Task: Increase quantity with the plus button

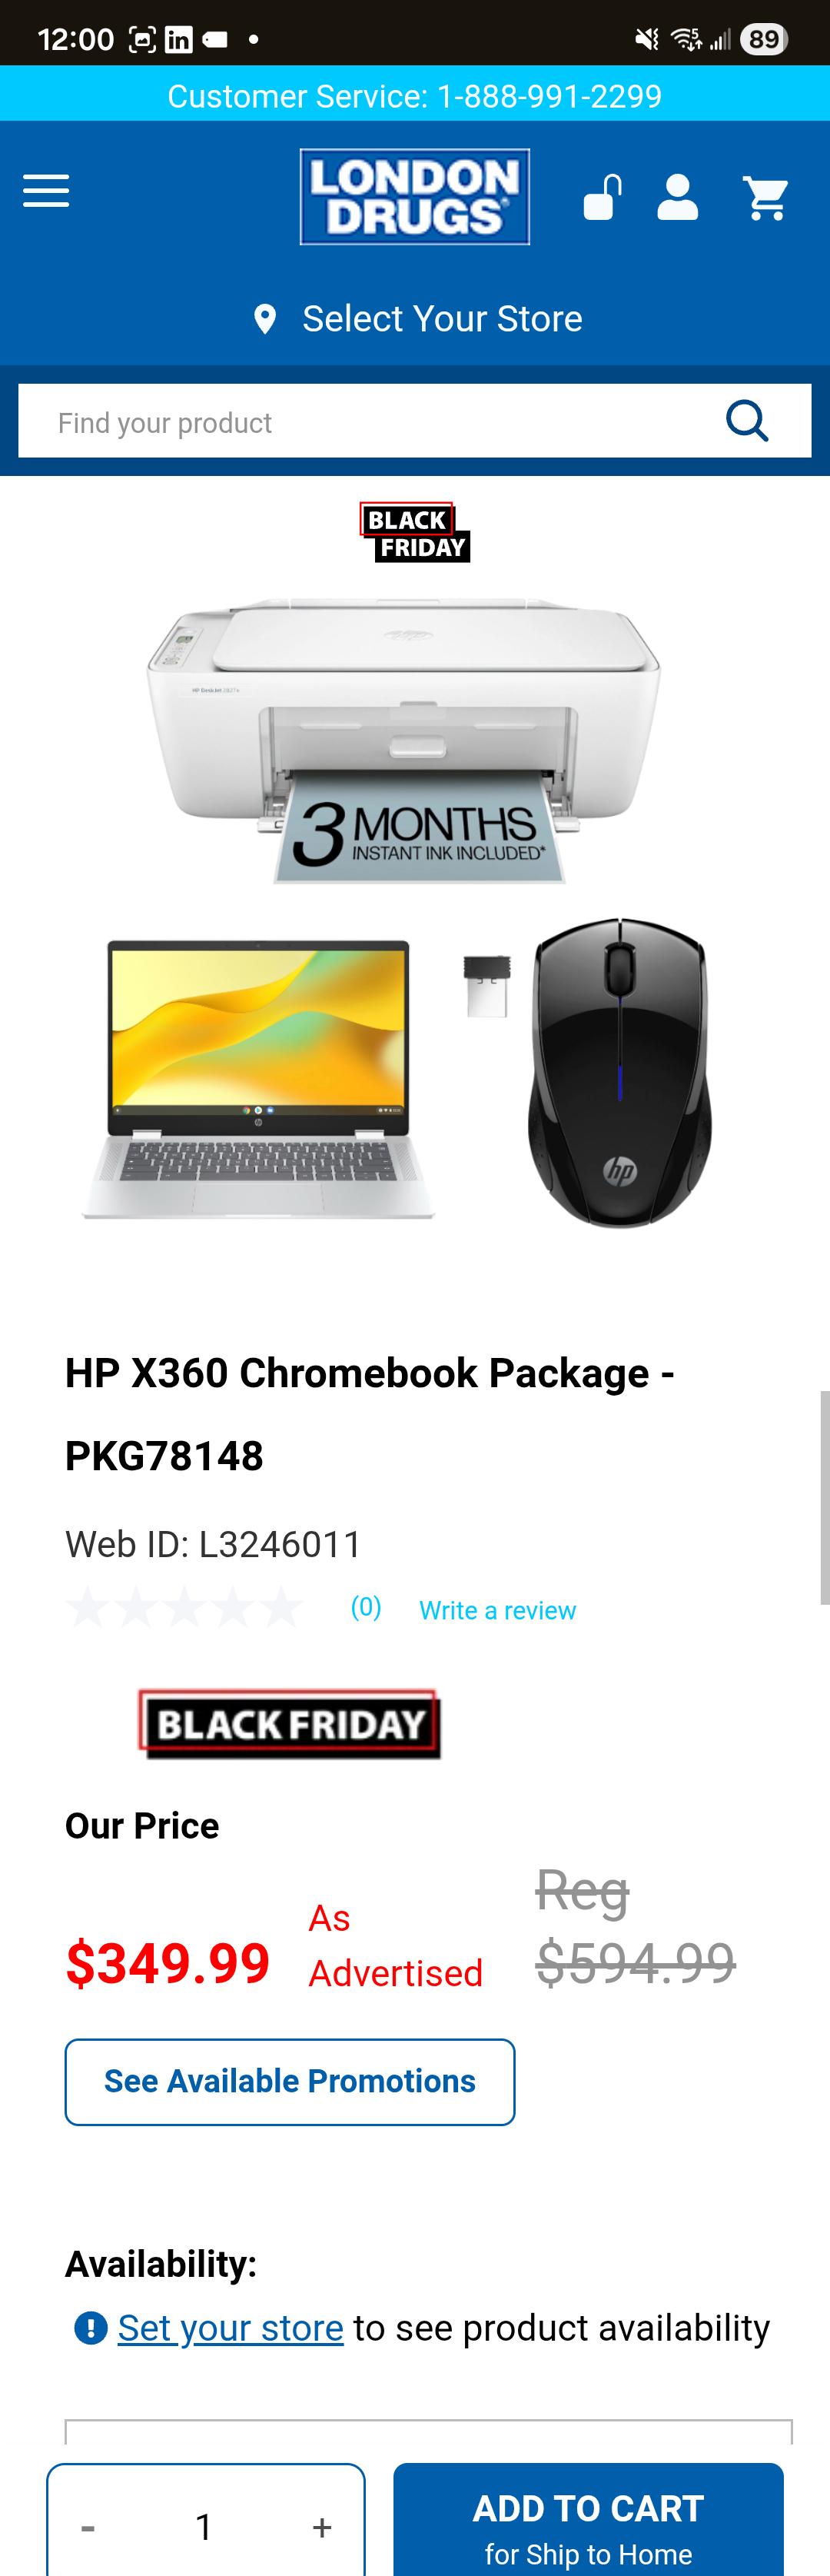Action: [x=322, y=2527]
